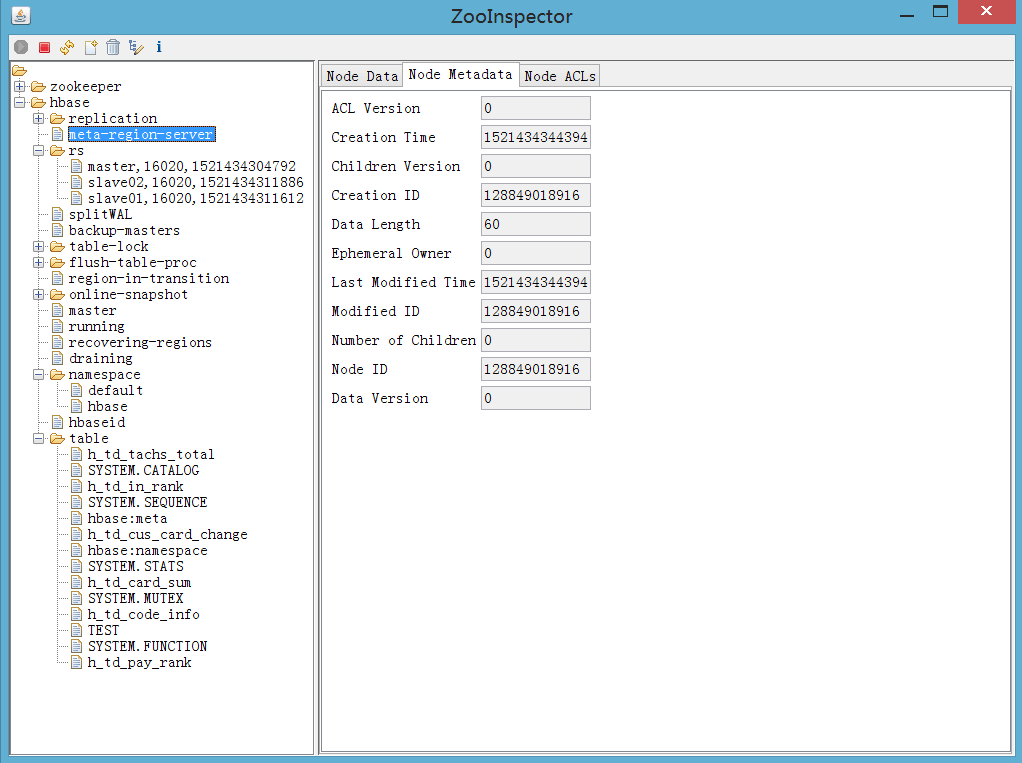This screenshot has width=1022, height=763.
Task: Click the SYSTEM.CATALOG file icon
Action: [x=77, y=470]
